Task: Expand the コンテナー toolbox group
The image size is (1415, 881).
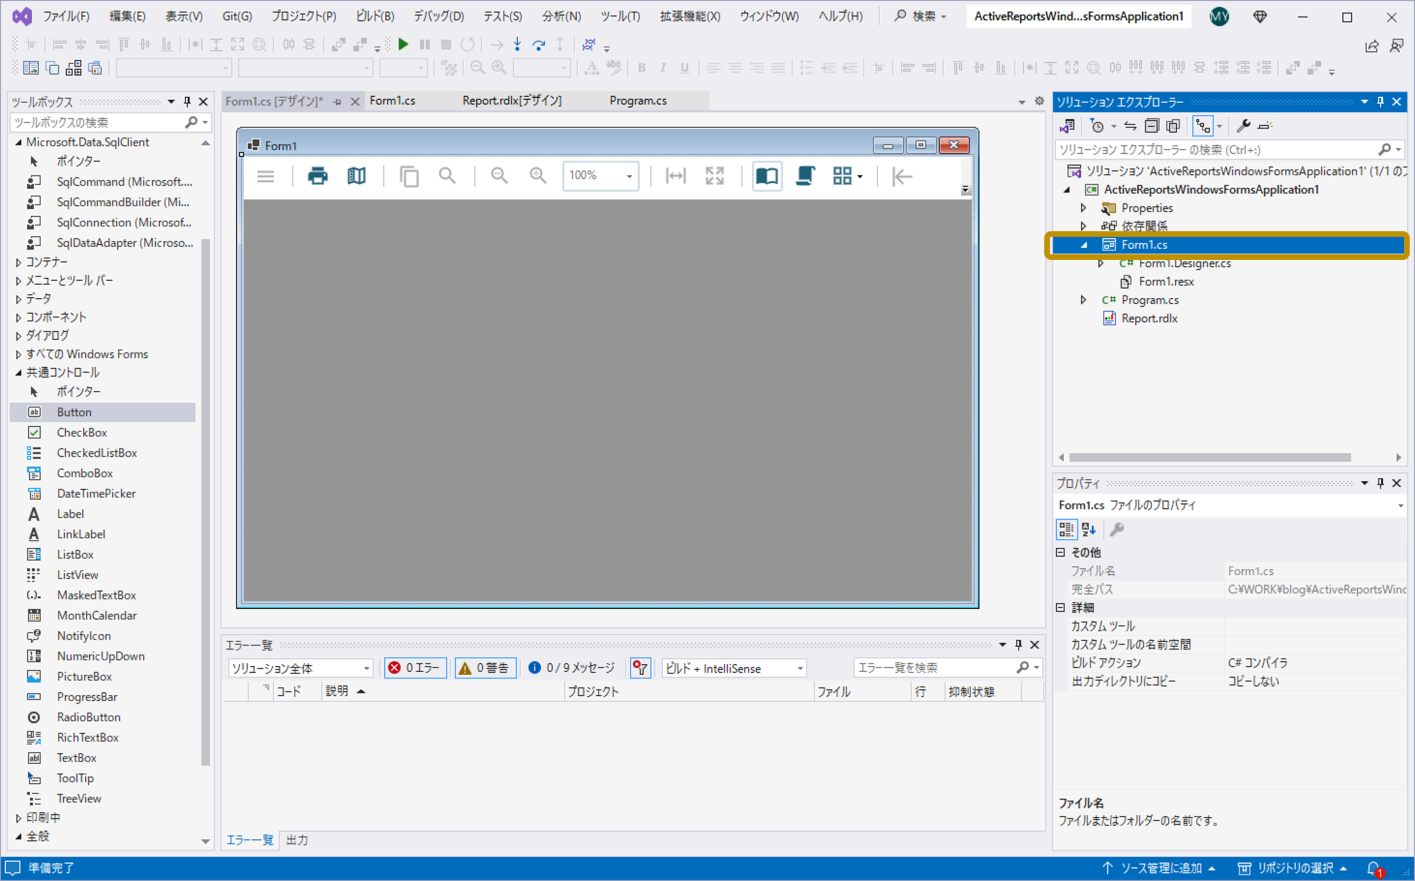Action: coord(18,262)
